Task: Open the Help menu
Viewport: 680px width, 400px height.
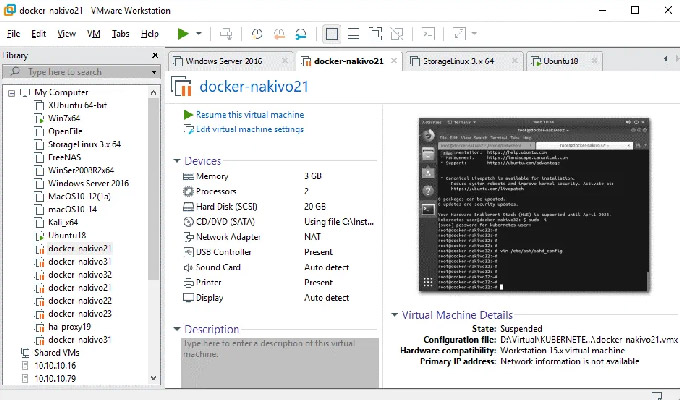Action: (150, 33)
